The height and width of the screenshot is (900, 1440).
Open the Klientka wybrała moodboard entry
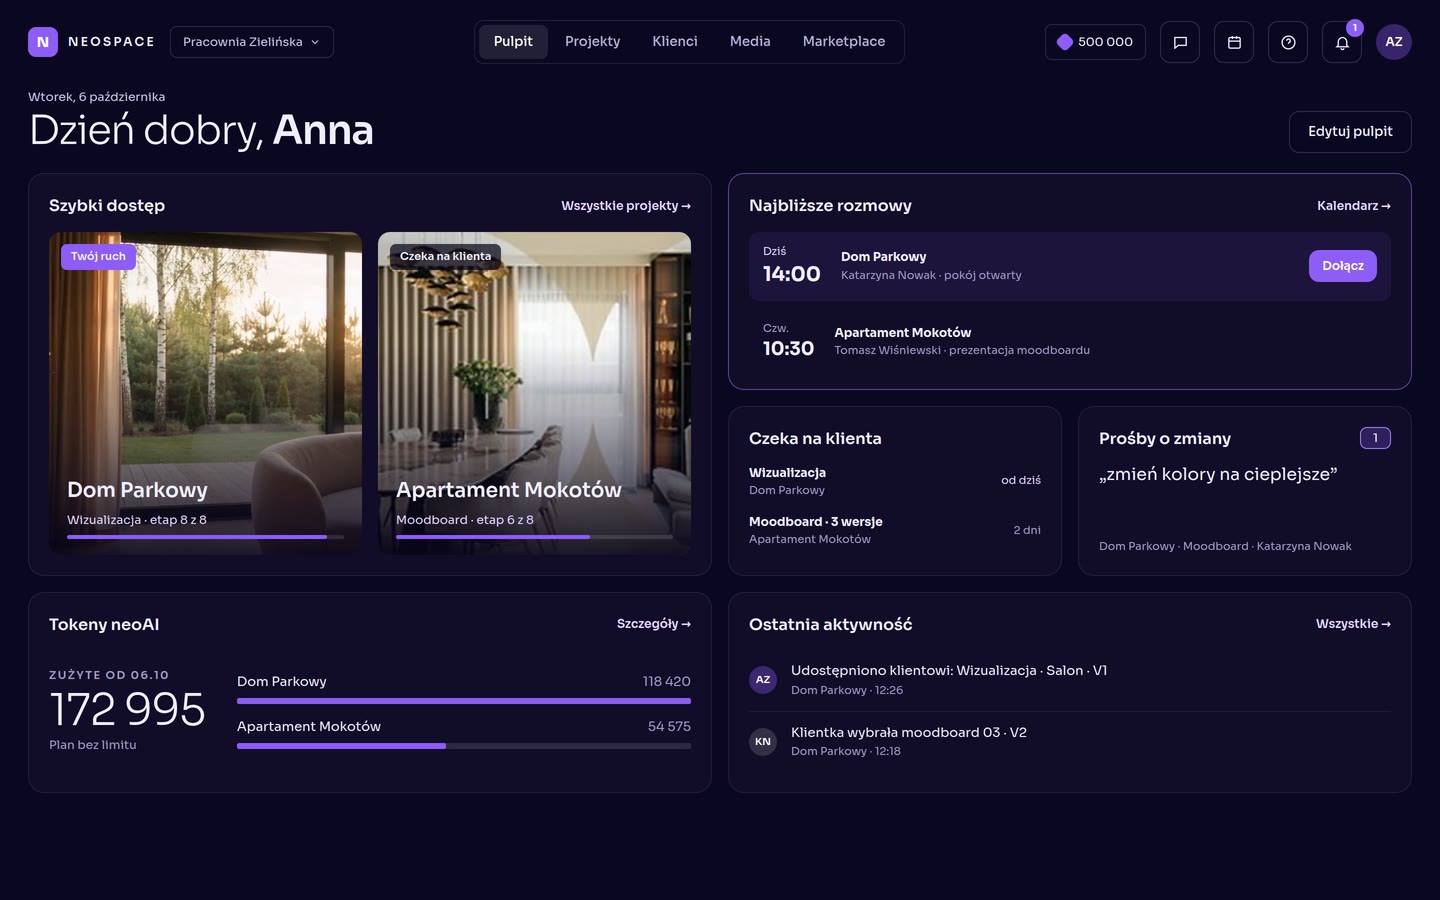(1070, 742)
